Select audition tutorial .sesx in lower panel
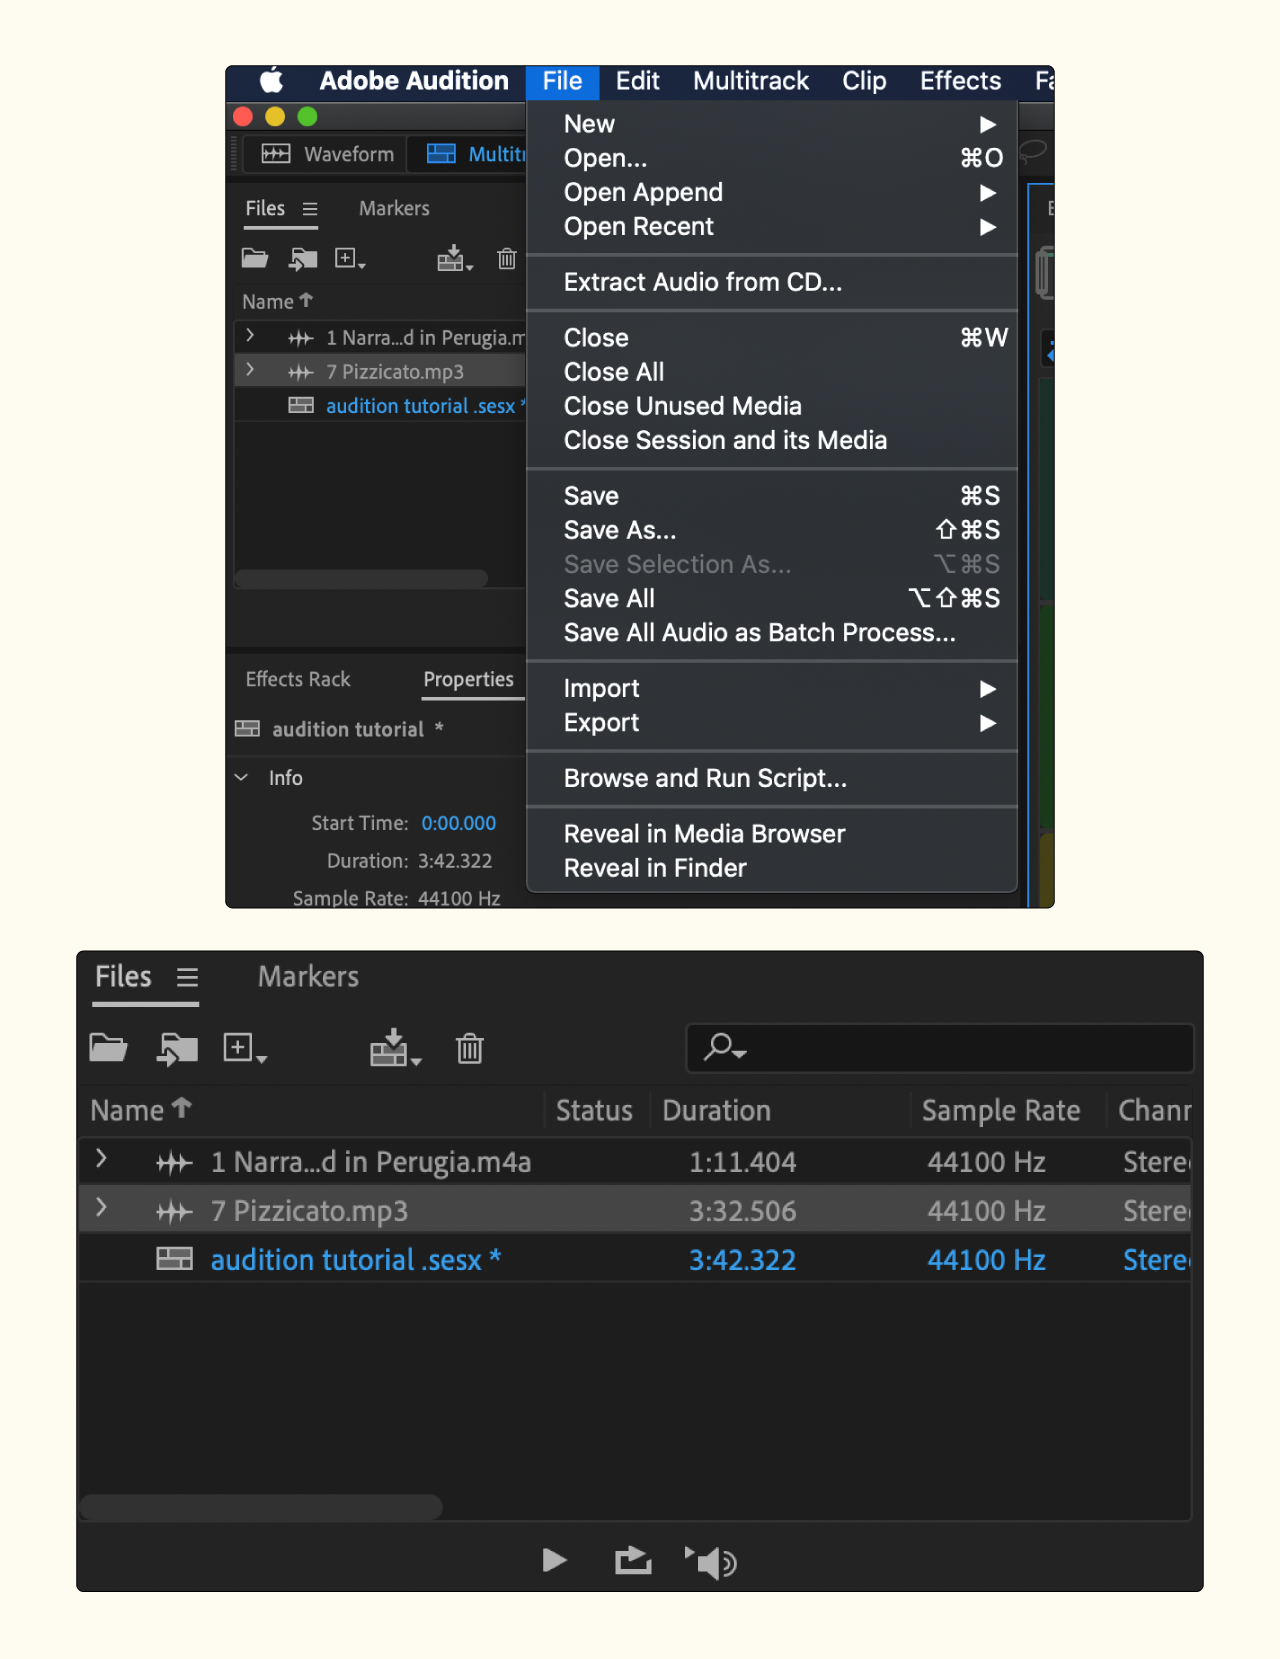The image size is (1280, 1659). pyautogui.click(x=355, y=1260)
